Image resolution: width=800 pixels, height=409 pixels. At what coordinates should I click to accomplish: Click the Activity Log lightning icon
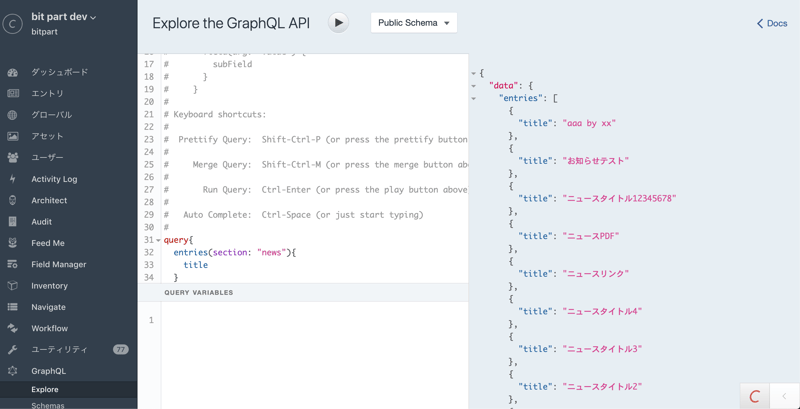[x=13, y=179]
